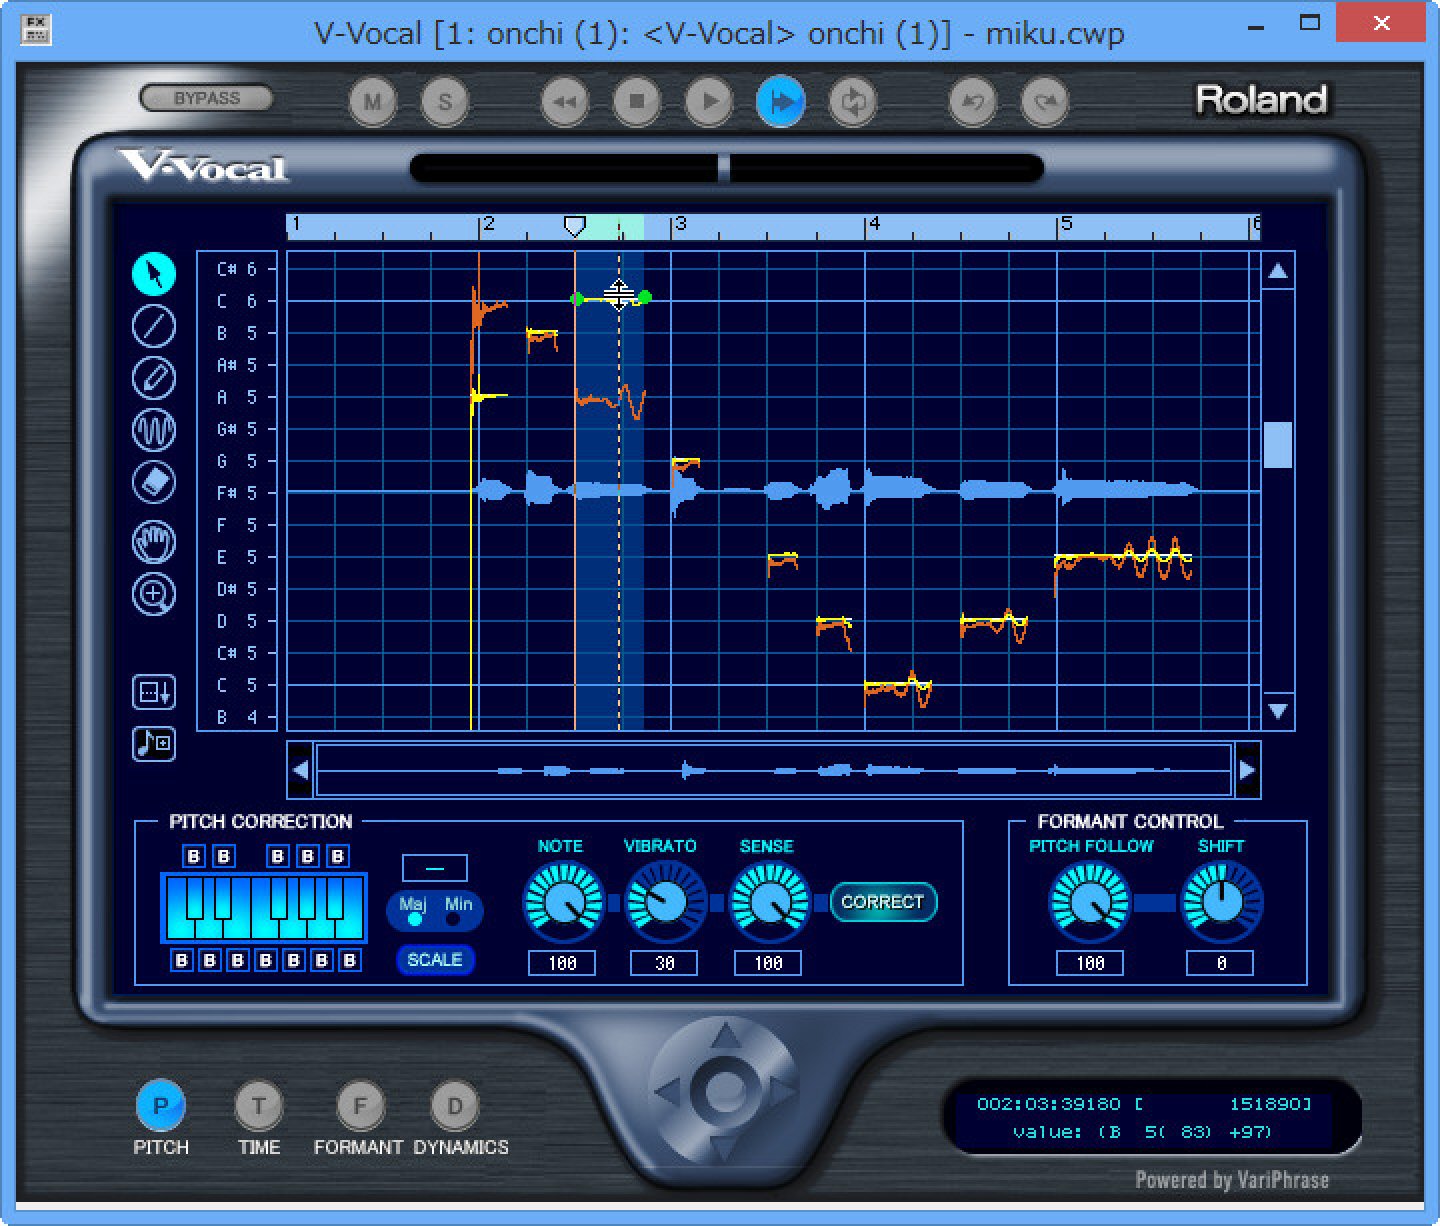The image size is (1440, 1226).
Task: Click the Undo arrow button
Action: point(973,102)
